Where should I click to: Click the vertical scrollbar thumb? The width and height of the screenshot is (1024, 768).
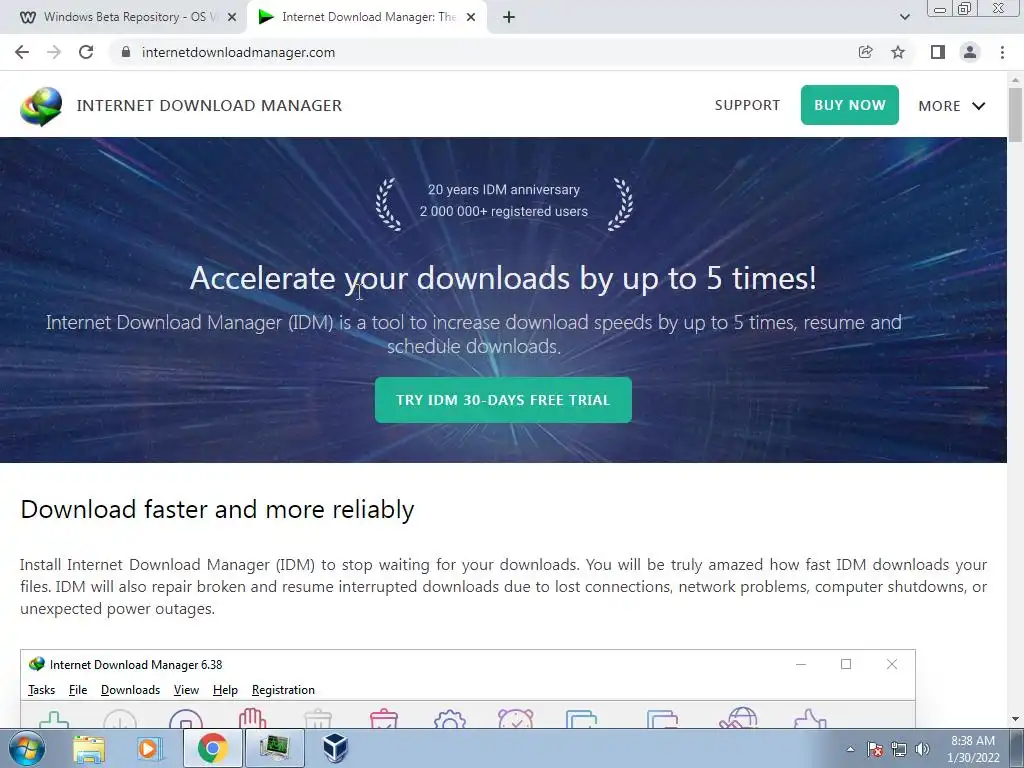(x=1016, y=114)
